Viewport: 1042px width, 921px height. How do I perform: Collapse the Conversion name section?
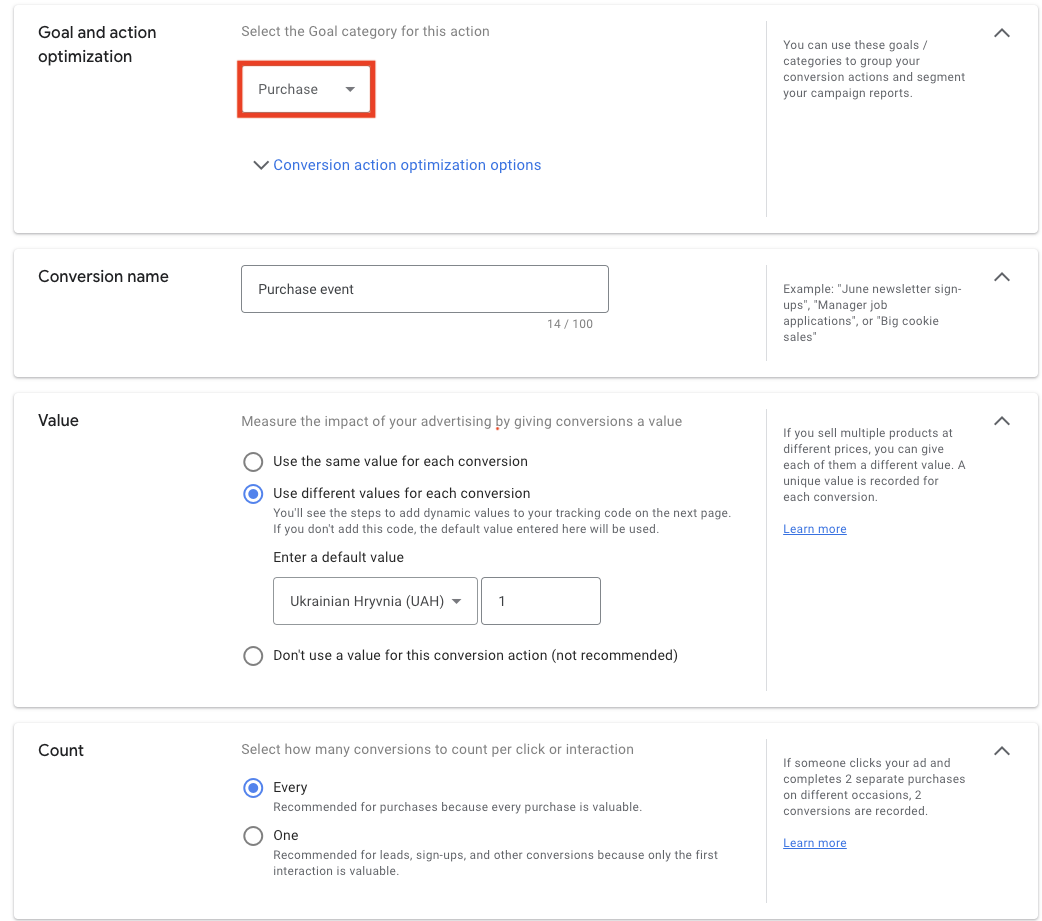click(1001, 277)
